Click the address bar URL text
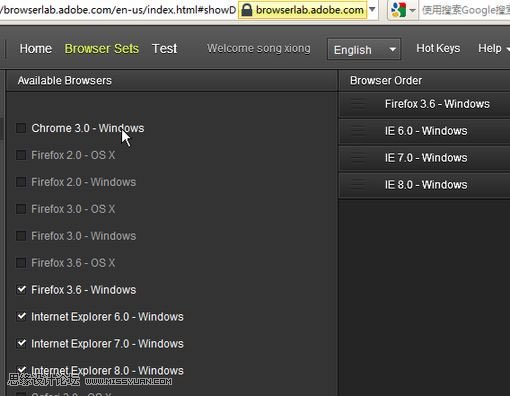The height and width of the screenshot is (396, 510). [118, 10]
